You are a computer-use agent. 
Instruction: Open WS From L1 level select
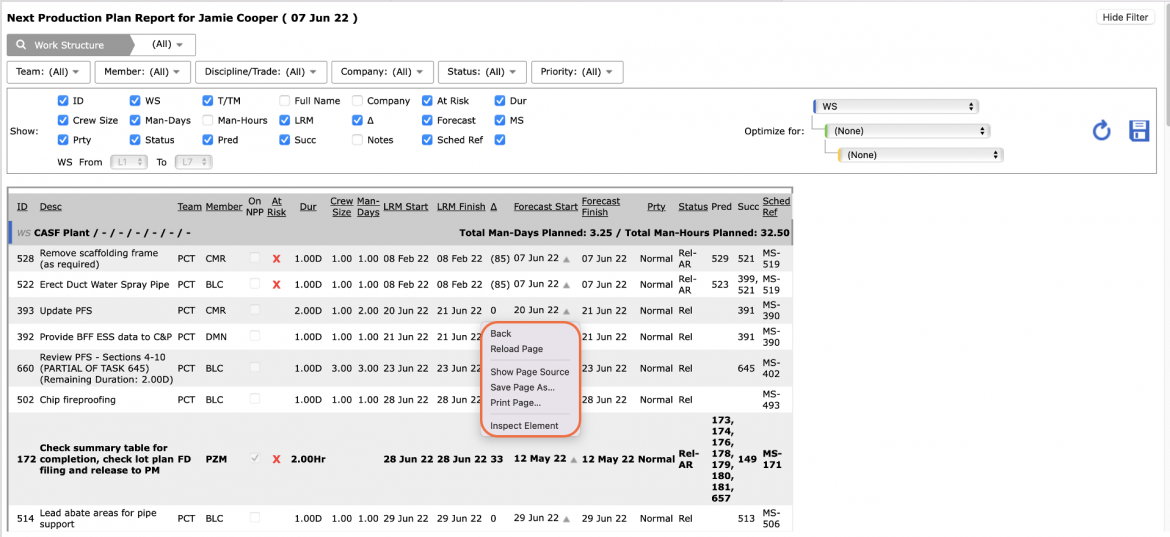pos(129,162)
